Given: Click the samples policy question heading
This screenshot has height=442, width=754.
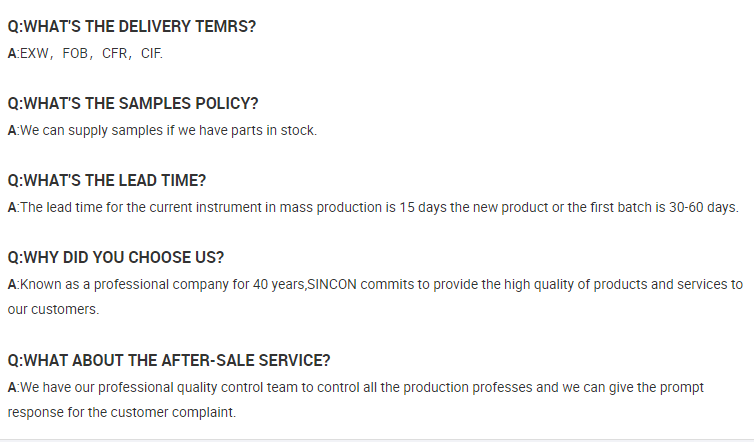Looking at the screenshot, I should pos(133,104).
